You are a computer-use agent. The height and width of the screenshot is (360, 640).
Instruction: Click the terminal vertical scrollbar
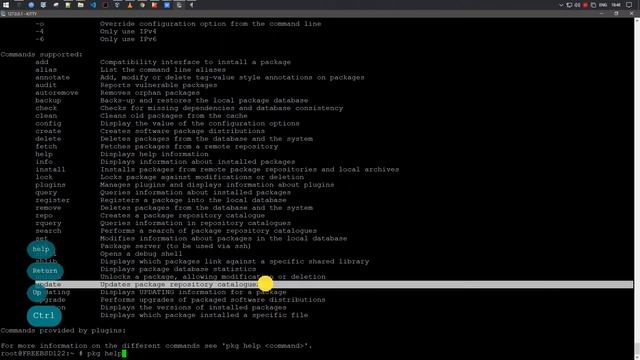coord(637,188)
